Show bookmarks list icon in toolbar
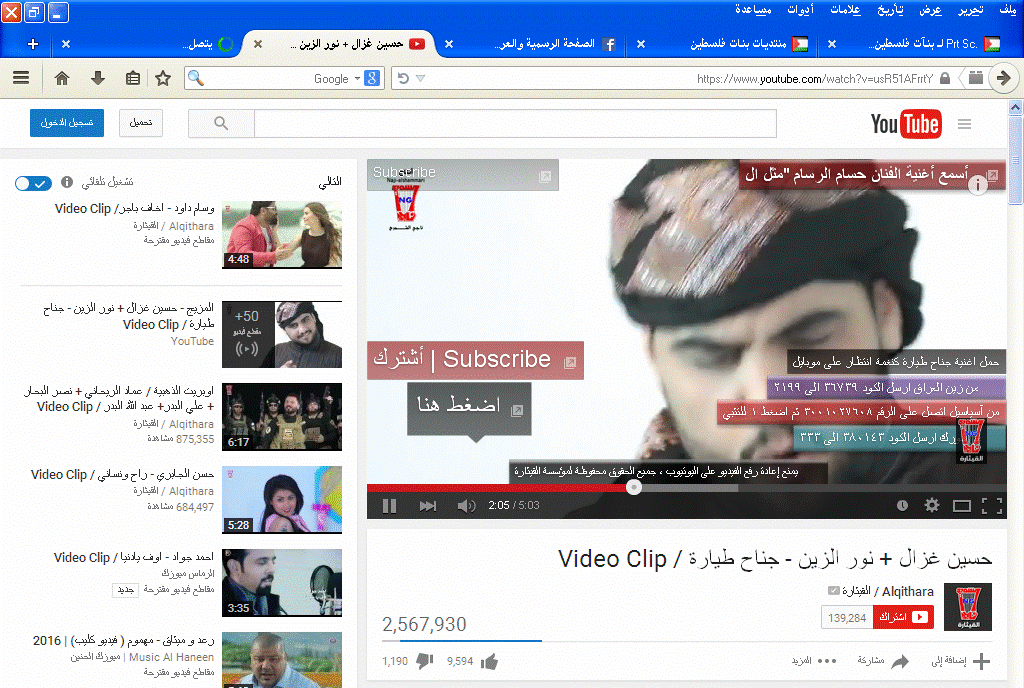1024x688 pixels. coord(133,78)
